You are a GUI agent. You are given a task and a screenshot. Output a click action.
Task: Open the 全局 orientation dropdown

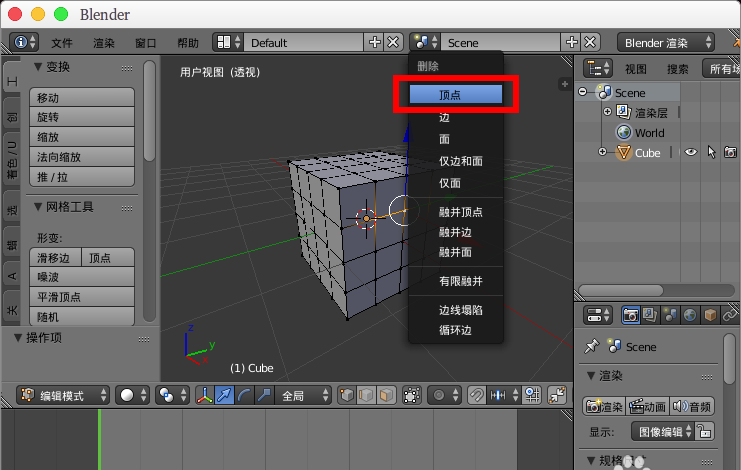pos(302,395)
